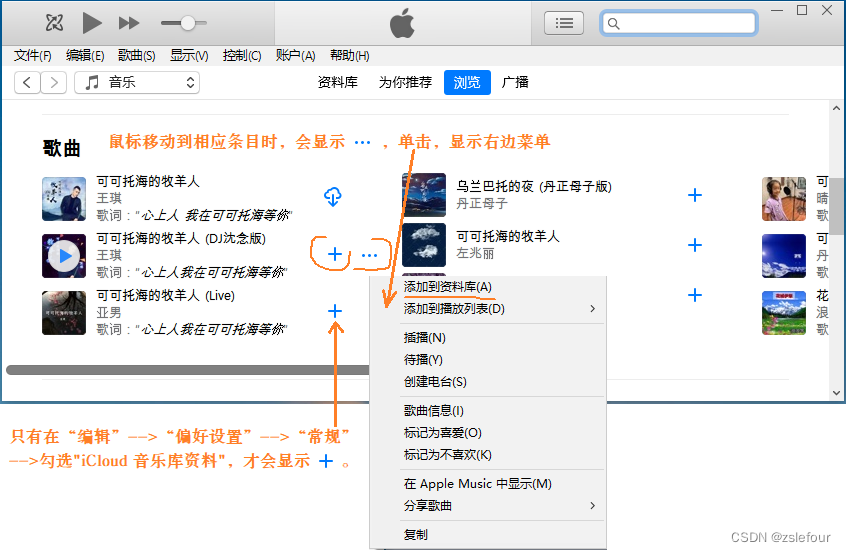Open the 控制(C) menu
Viewport: 846px width, 552px height.
tap(242, 56)
